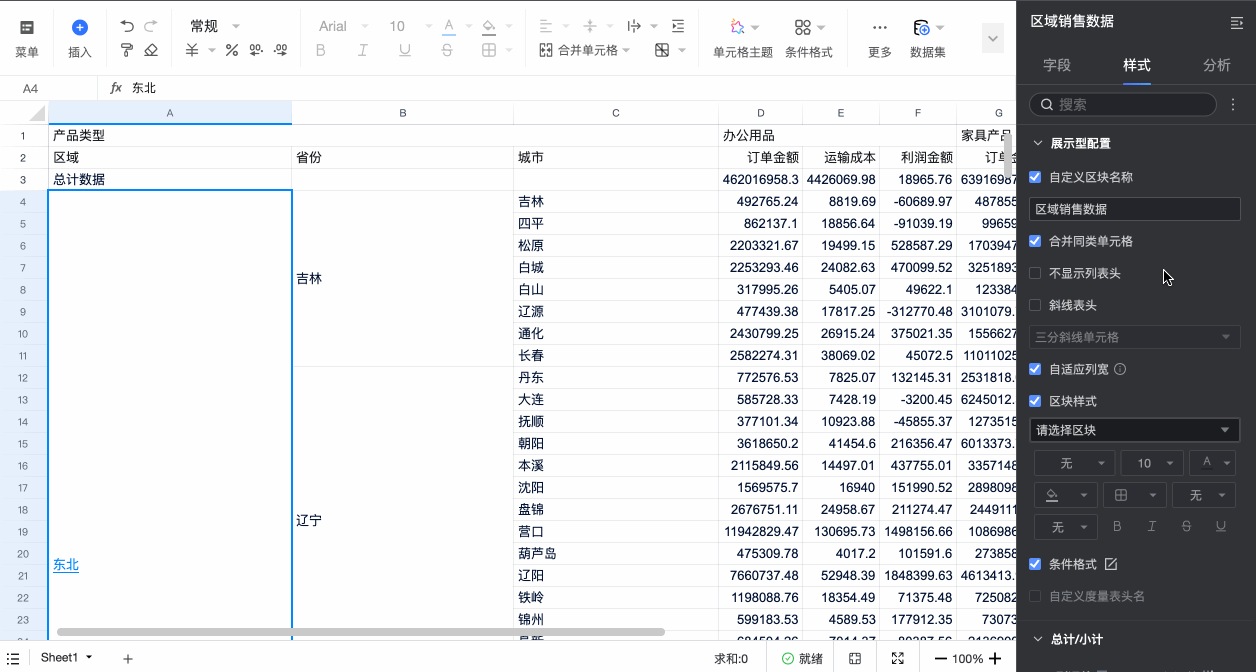Decrease decimal places
The width and height of the screenshot is (1256, 672).
(256, 50)
